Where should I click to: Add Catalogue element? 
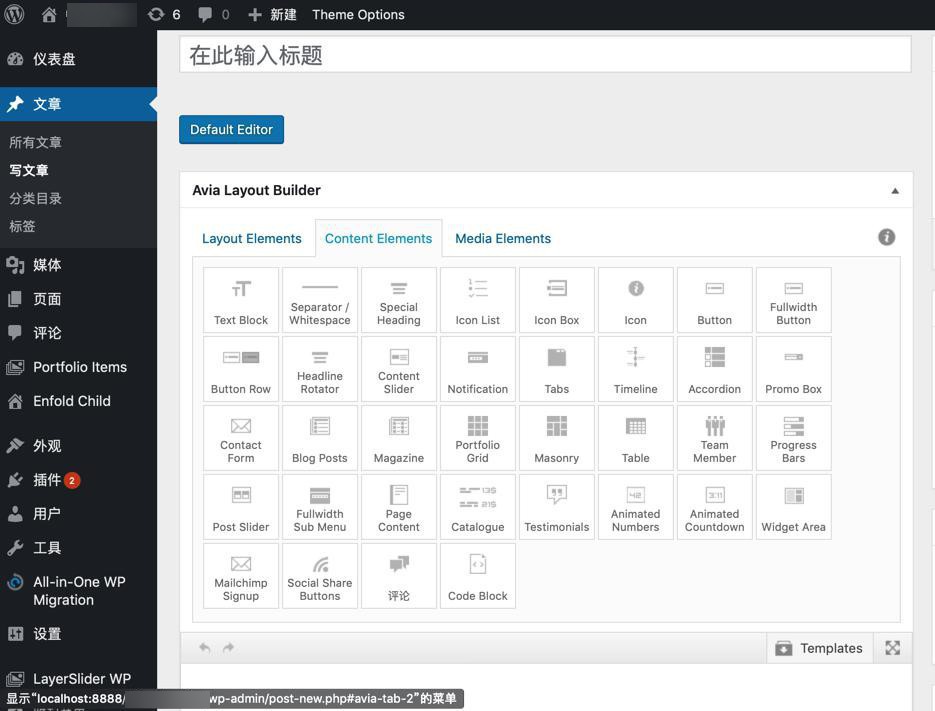(478, 507)
